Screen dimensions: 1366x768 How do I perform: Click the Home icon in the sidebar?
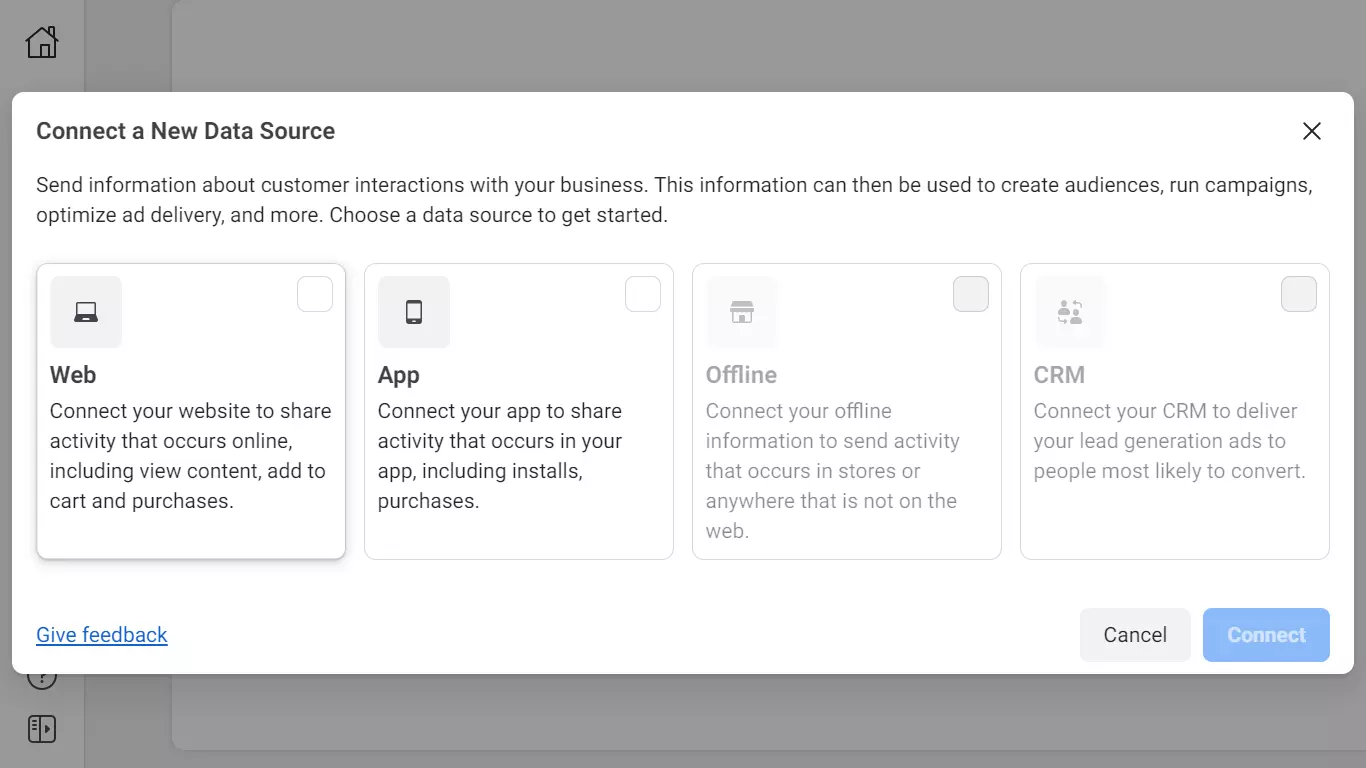pos(42,42)
